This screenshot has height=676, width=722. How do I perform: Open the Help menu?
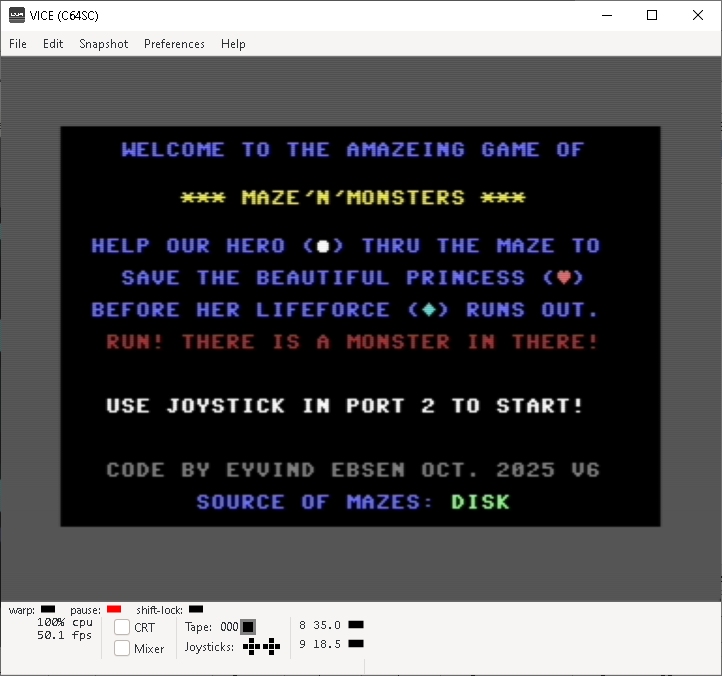[x=233, y=44]
